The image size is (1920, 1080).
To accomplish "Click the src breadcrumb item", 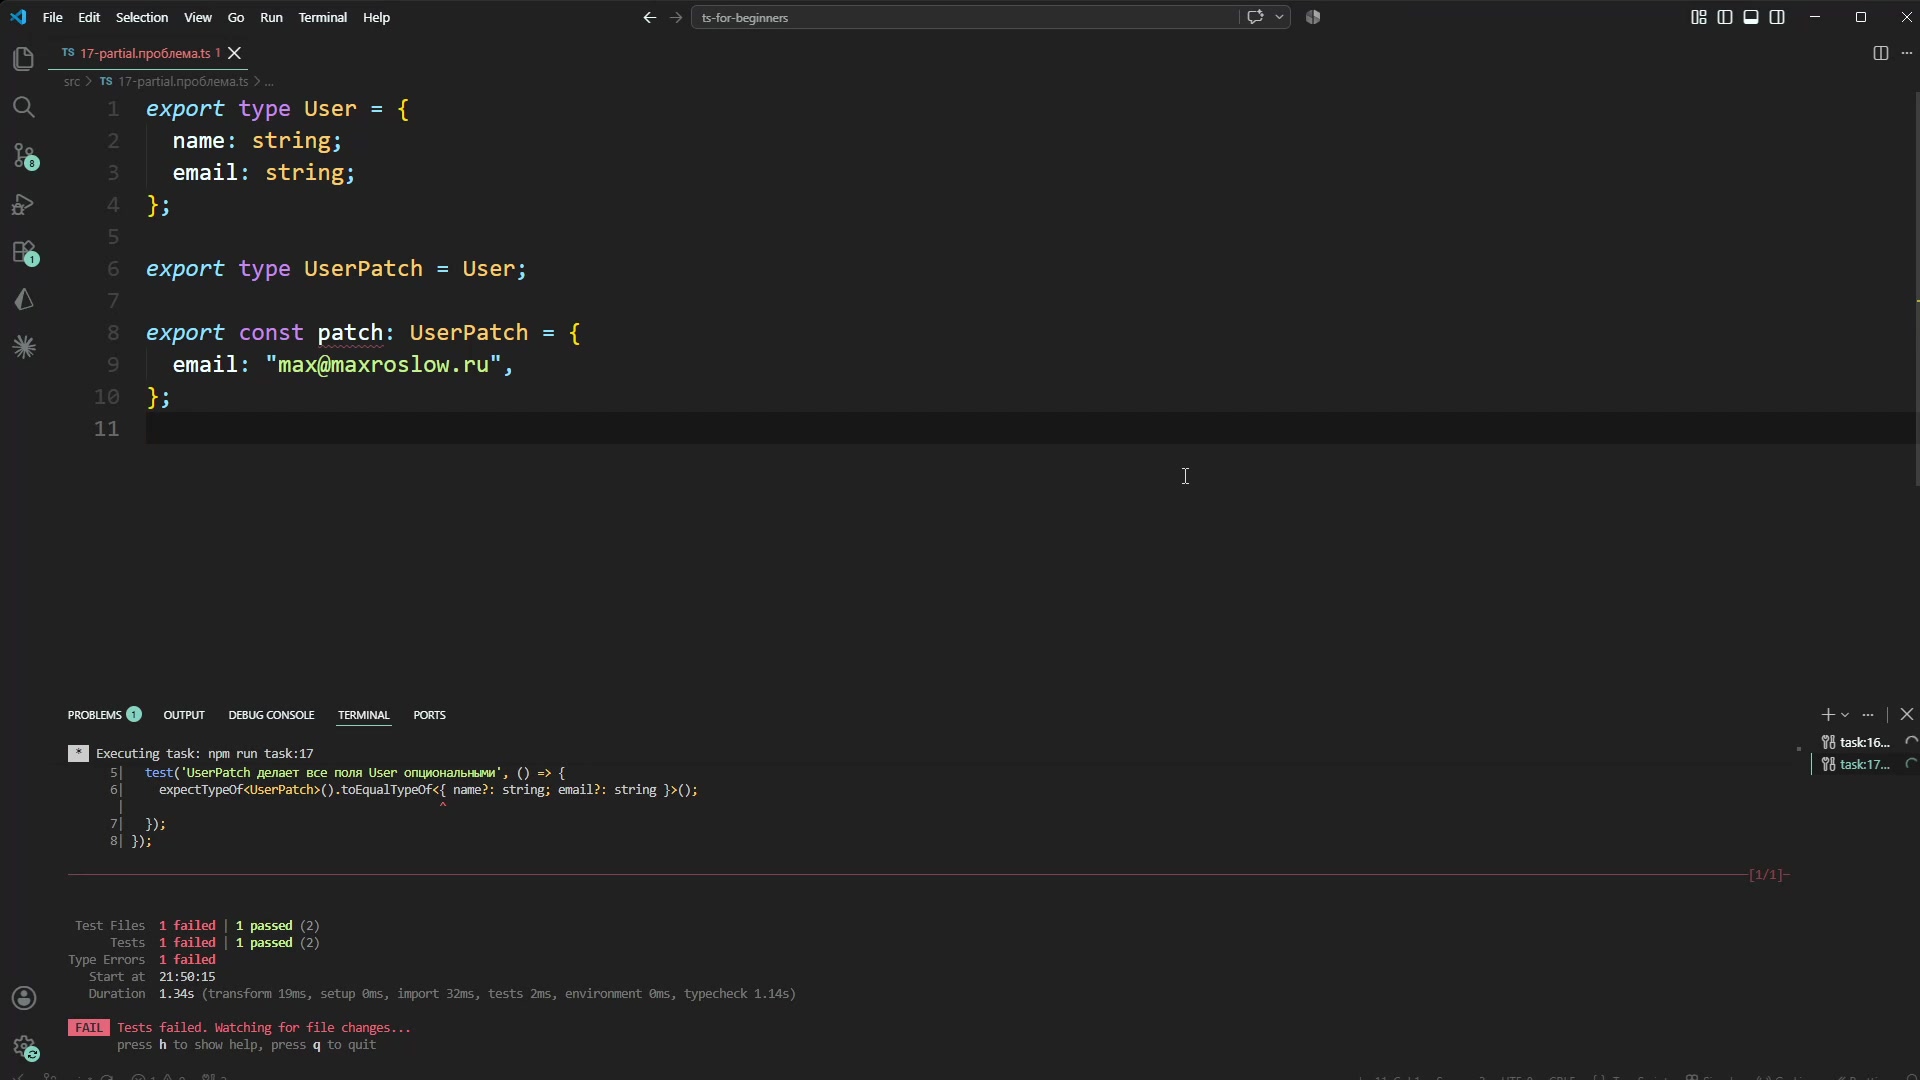I will point(72,81).
